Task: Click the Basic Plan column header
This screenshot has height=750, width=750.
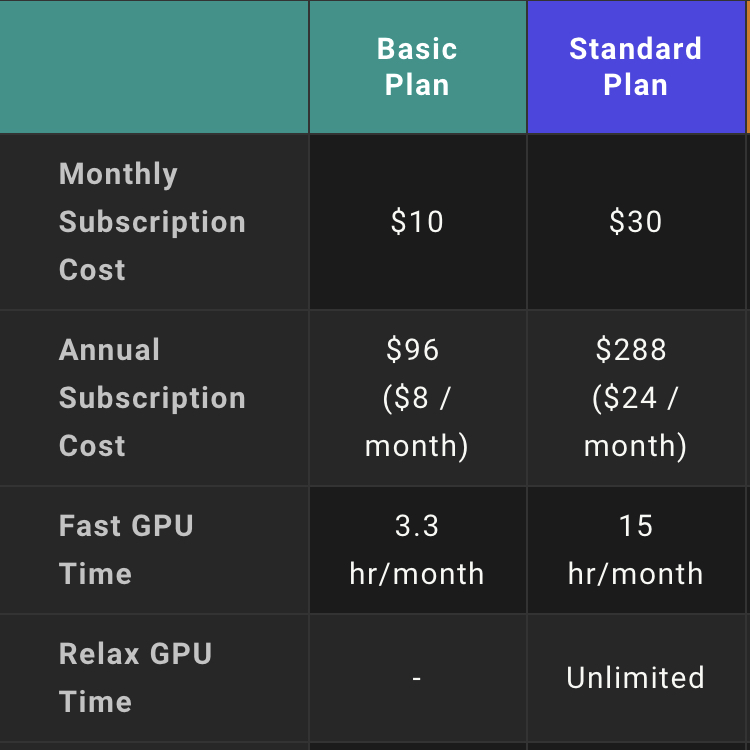Action: coord(418,66)
